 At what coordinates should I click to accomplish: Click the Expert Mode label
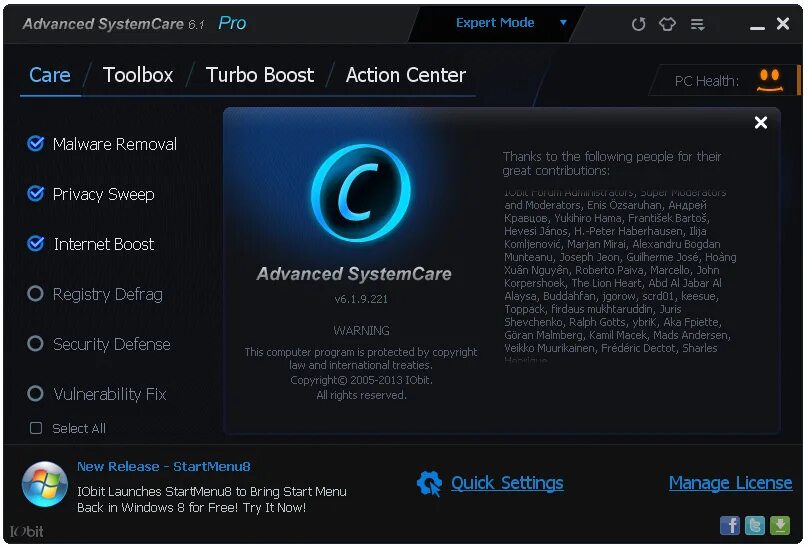tap(495, 23)
